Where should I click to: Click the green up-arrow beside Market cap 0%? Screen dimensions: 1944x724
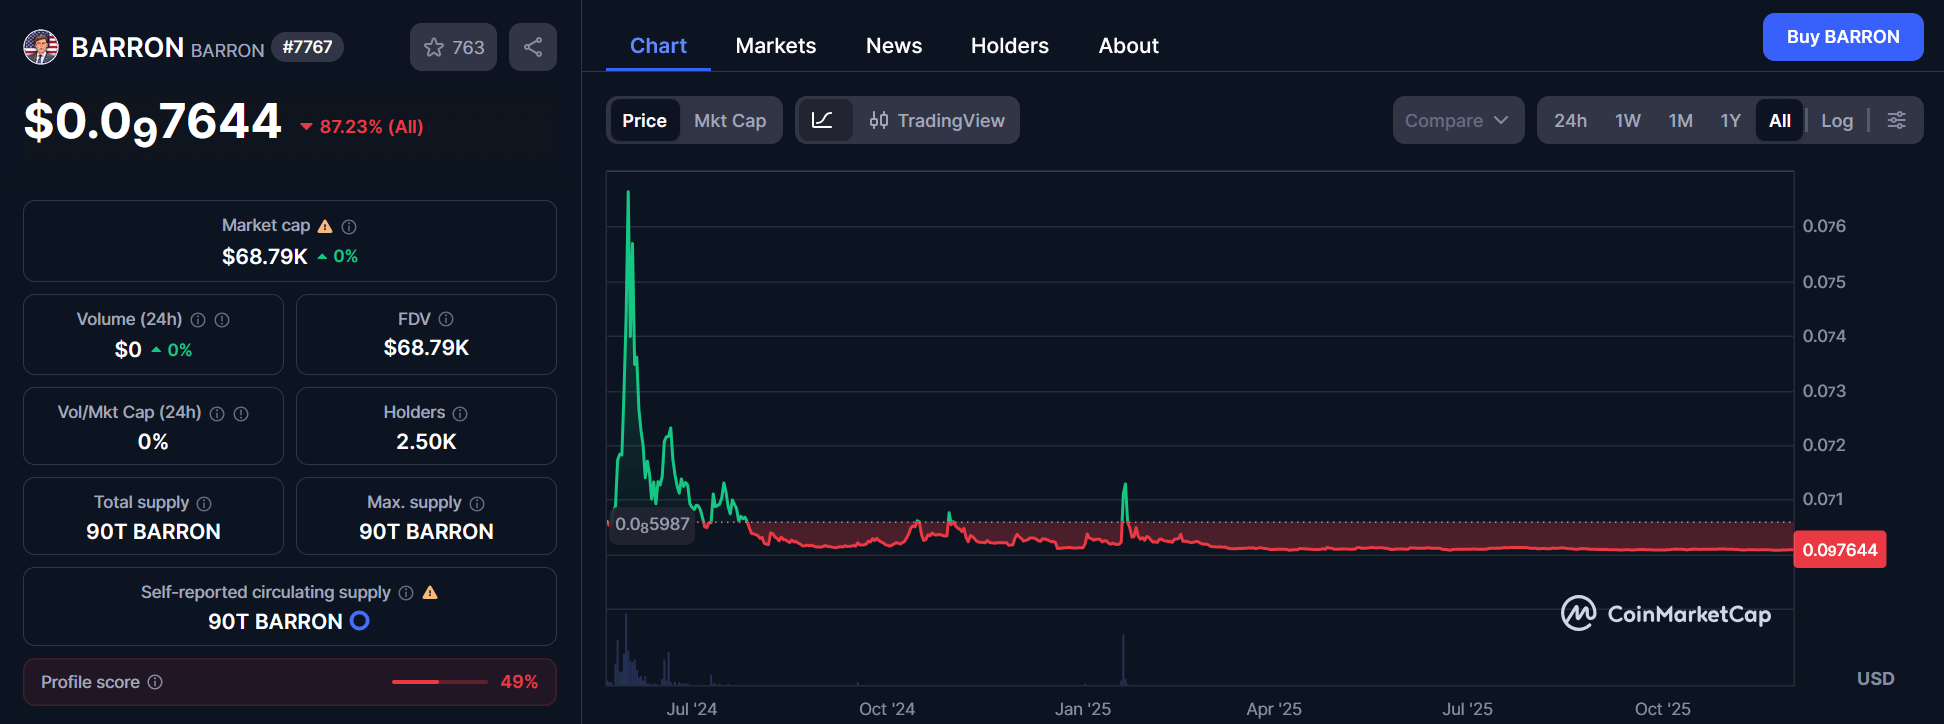tap(322, 257)
